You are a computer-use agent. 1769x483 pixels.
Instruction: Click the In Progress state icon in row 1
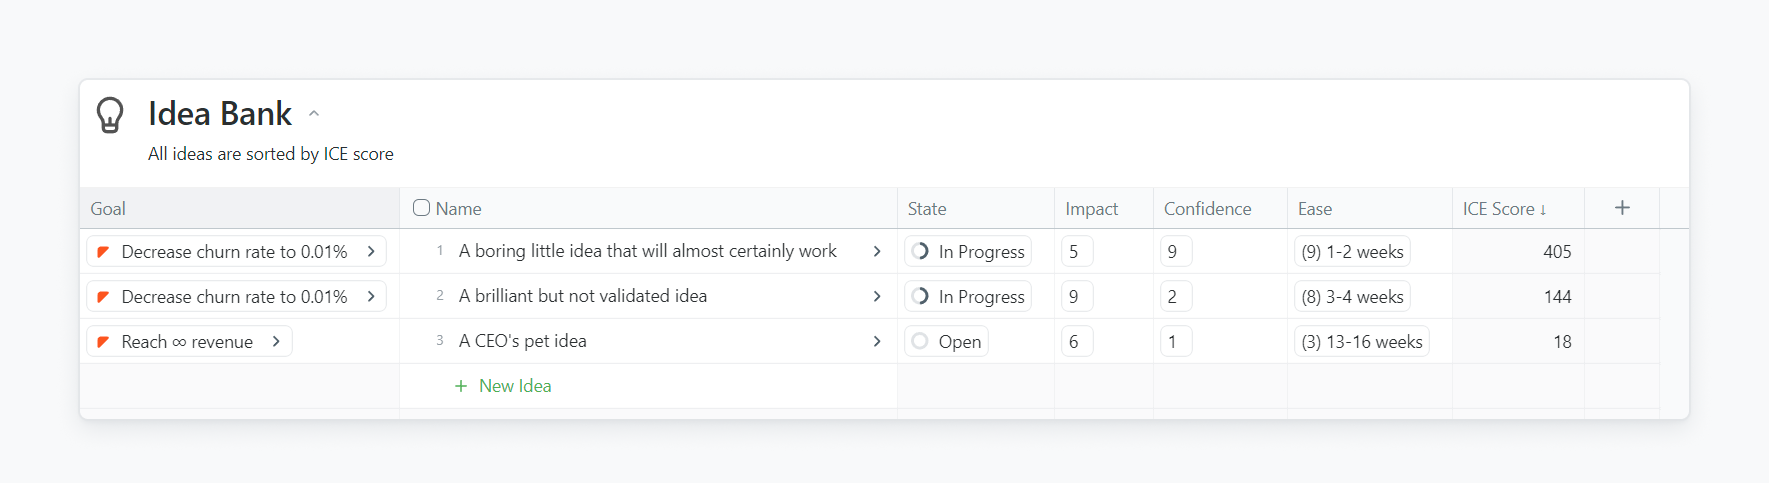pyautogui.click(x=920, y=251)
